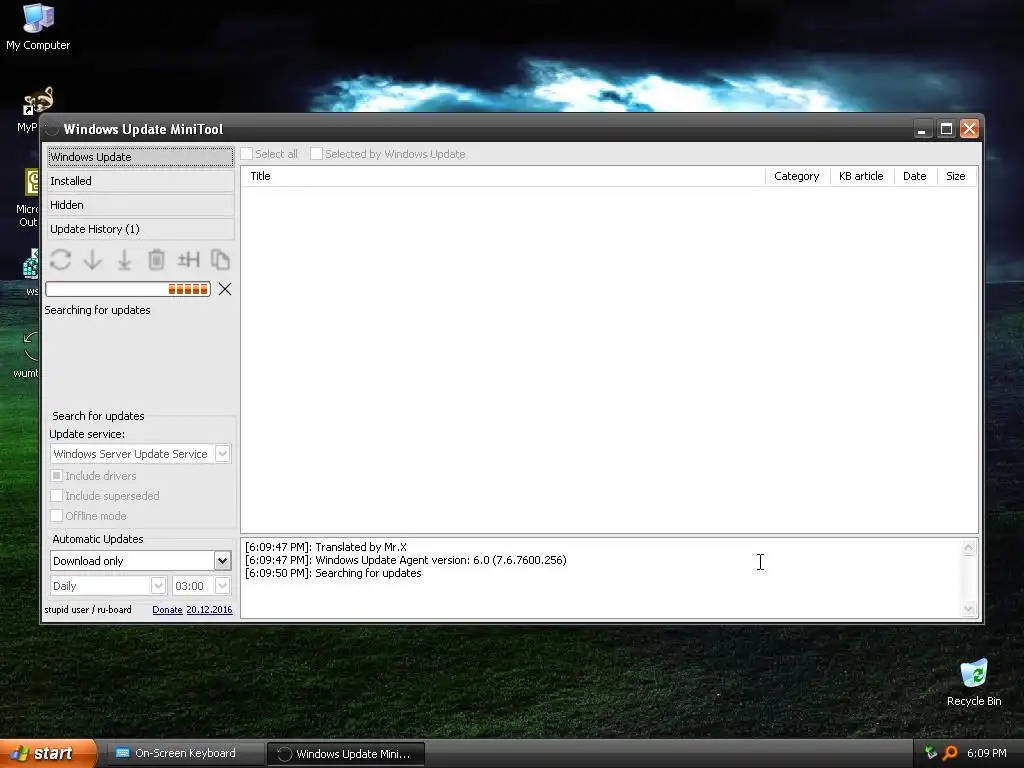Viewport: 1024px width, 768px height.
Task: Click the hide updates +H icon
Action: 188,260
